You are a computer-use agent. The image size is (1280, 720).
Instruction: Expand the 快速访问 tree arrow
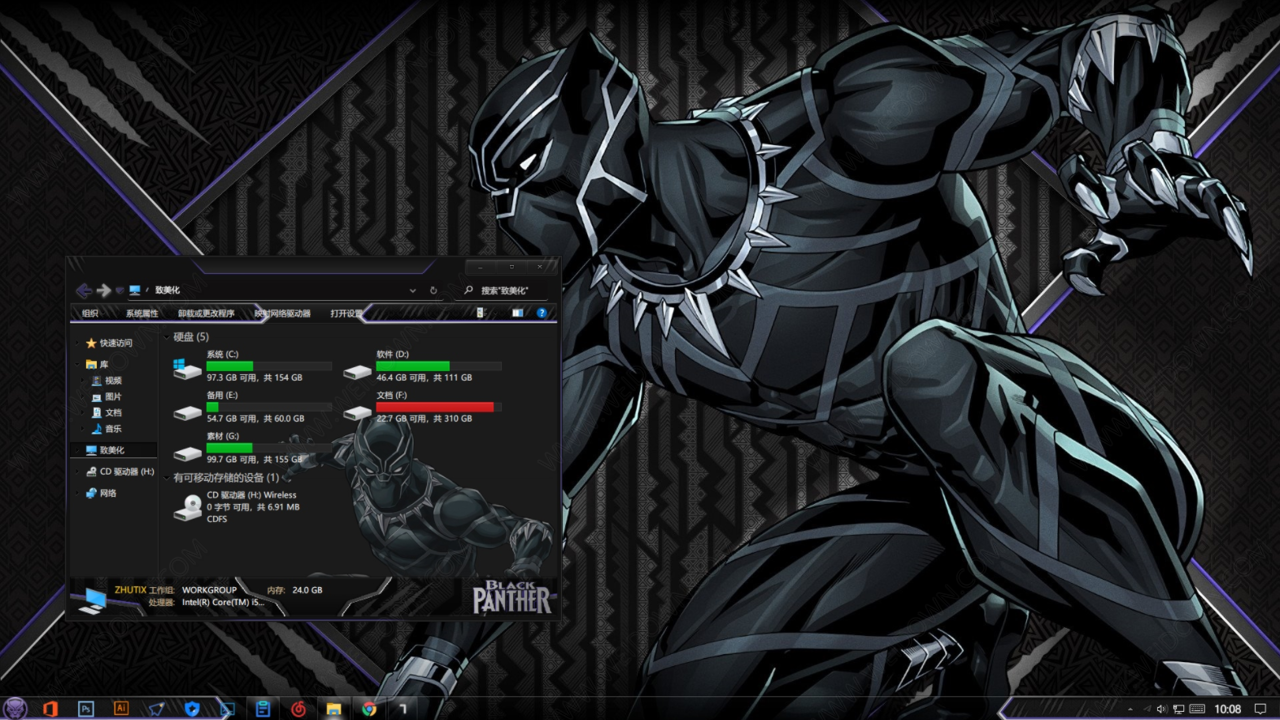tap(78, 343)
